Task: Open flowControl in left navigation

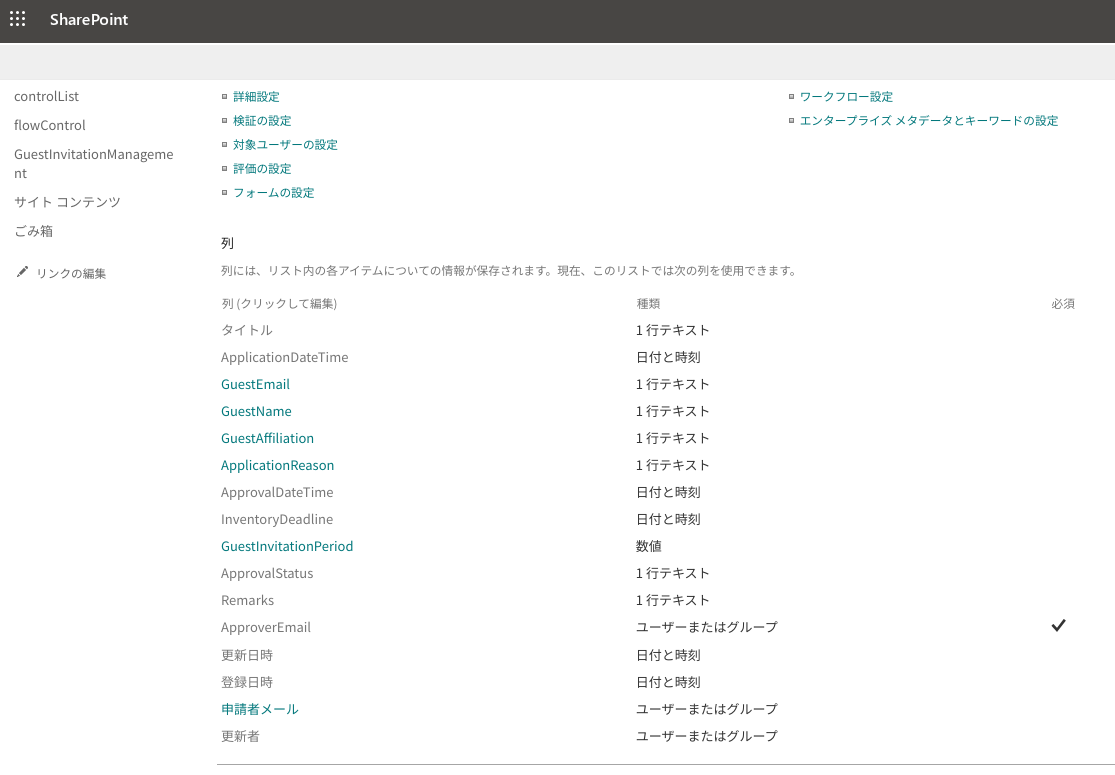Action: pos(50,126)
